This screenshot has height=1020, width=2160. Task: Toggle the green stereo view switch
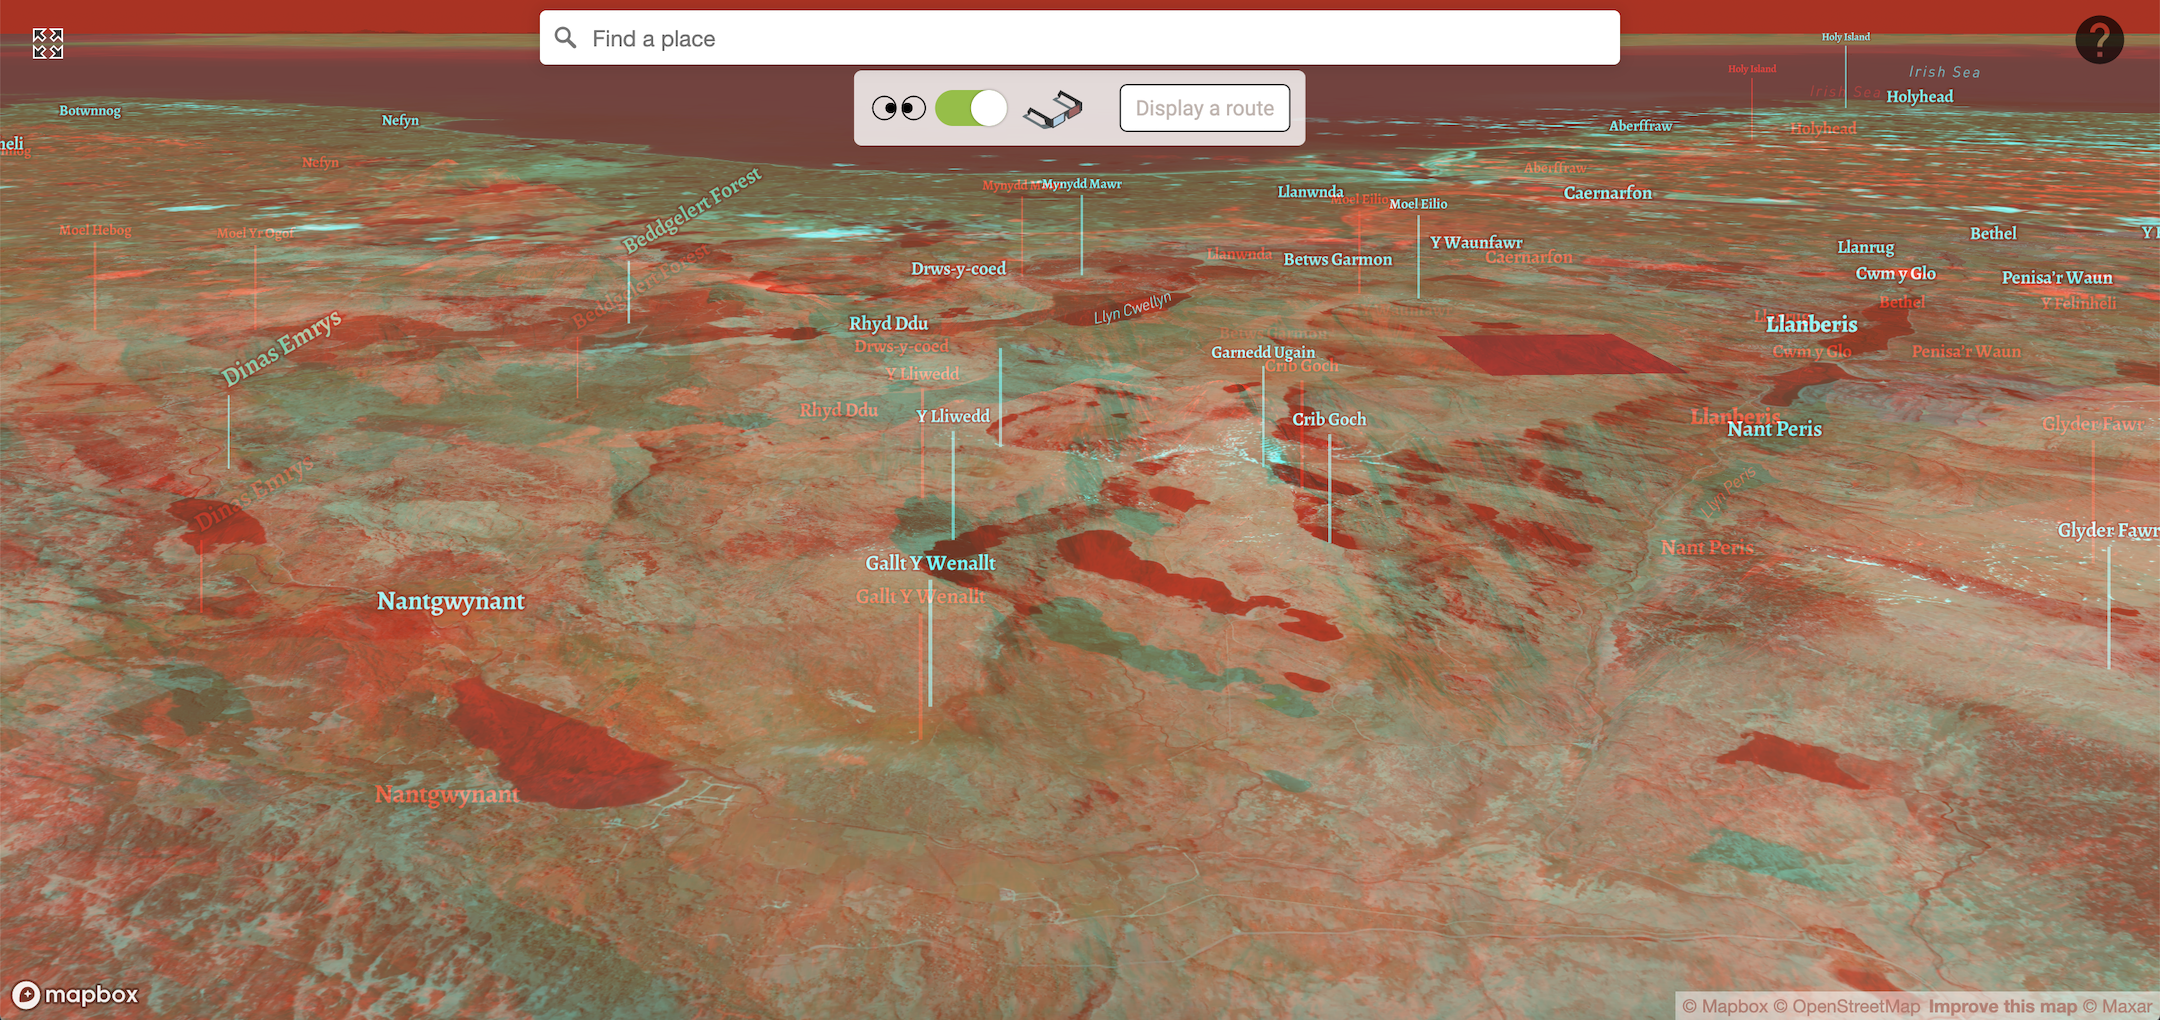click(971, 108)
